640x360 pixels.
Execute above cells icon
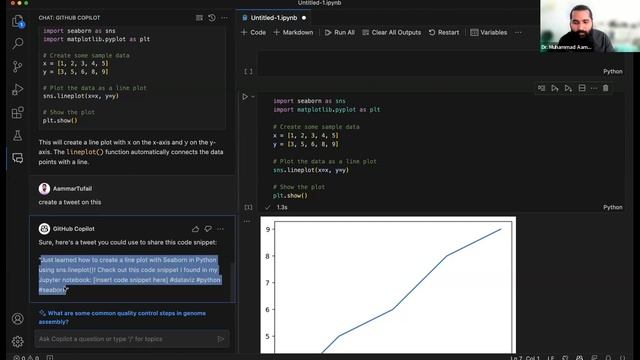tap(555, 88)
